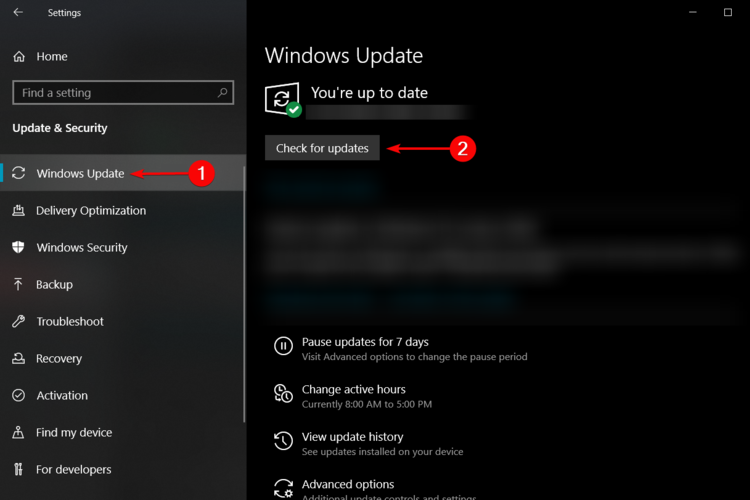Click the update history clock icon
The image size is (750, 500).
coord(283,441)
